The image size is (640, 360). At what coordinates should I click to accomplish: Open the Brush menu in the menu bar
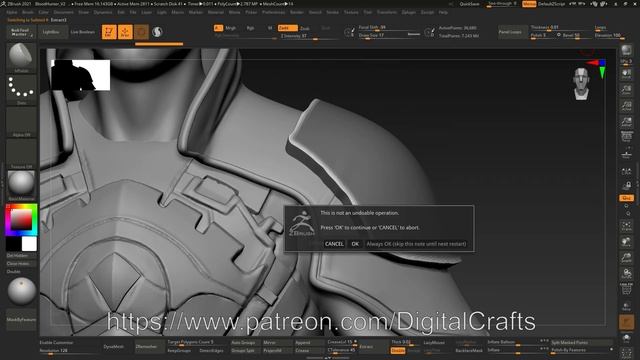(x=28, y=12)
